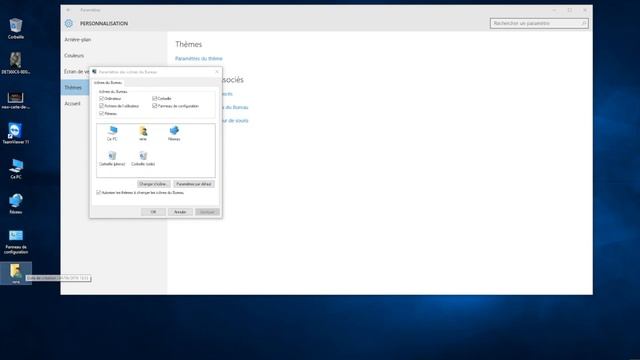Open the mouse pointer settings link
640x360 pixels.
[235, 120]
